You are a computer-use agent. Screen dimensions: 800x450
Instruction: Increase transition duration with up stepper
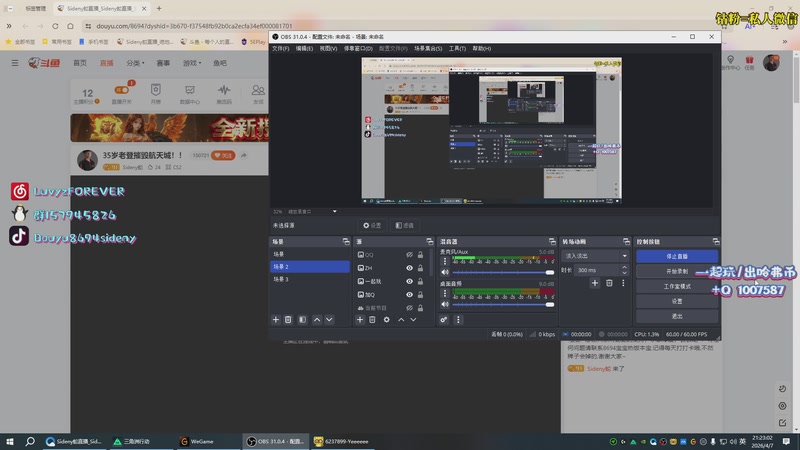pyautogui.click(x=624, y=267)
